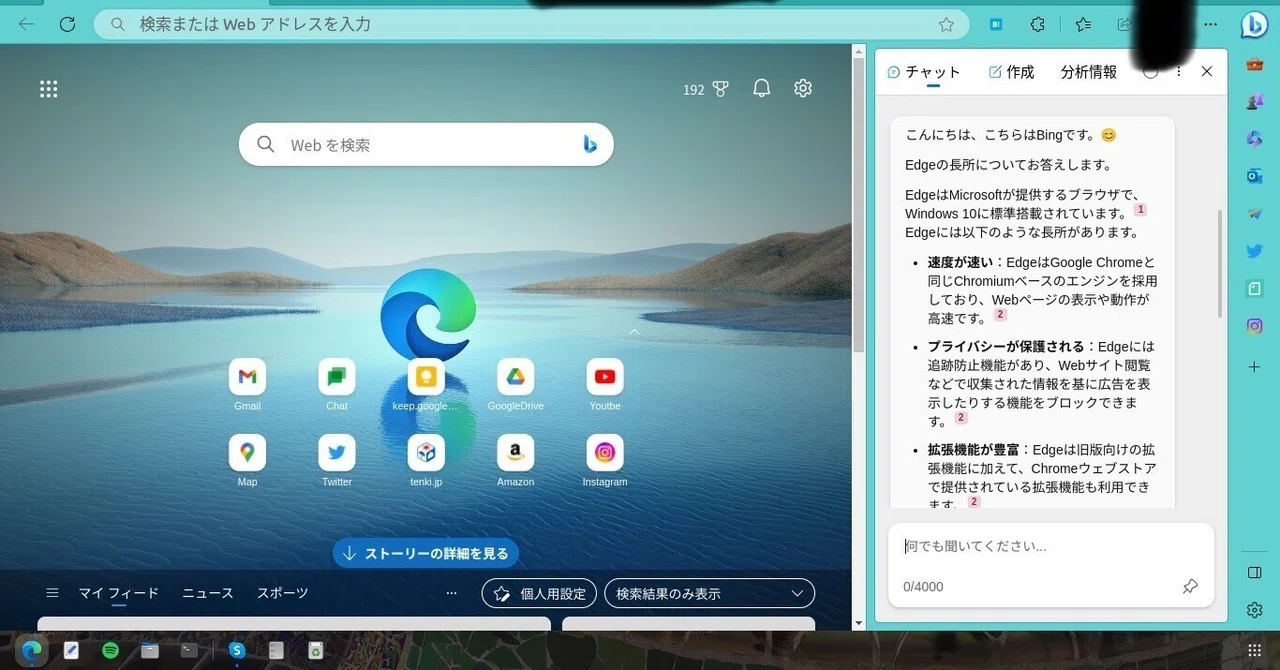
Task: Click the 個人用設定 button
Action: pos(539,593)
